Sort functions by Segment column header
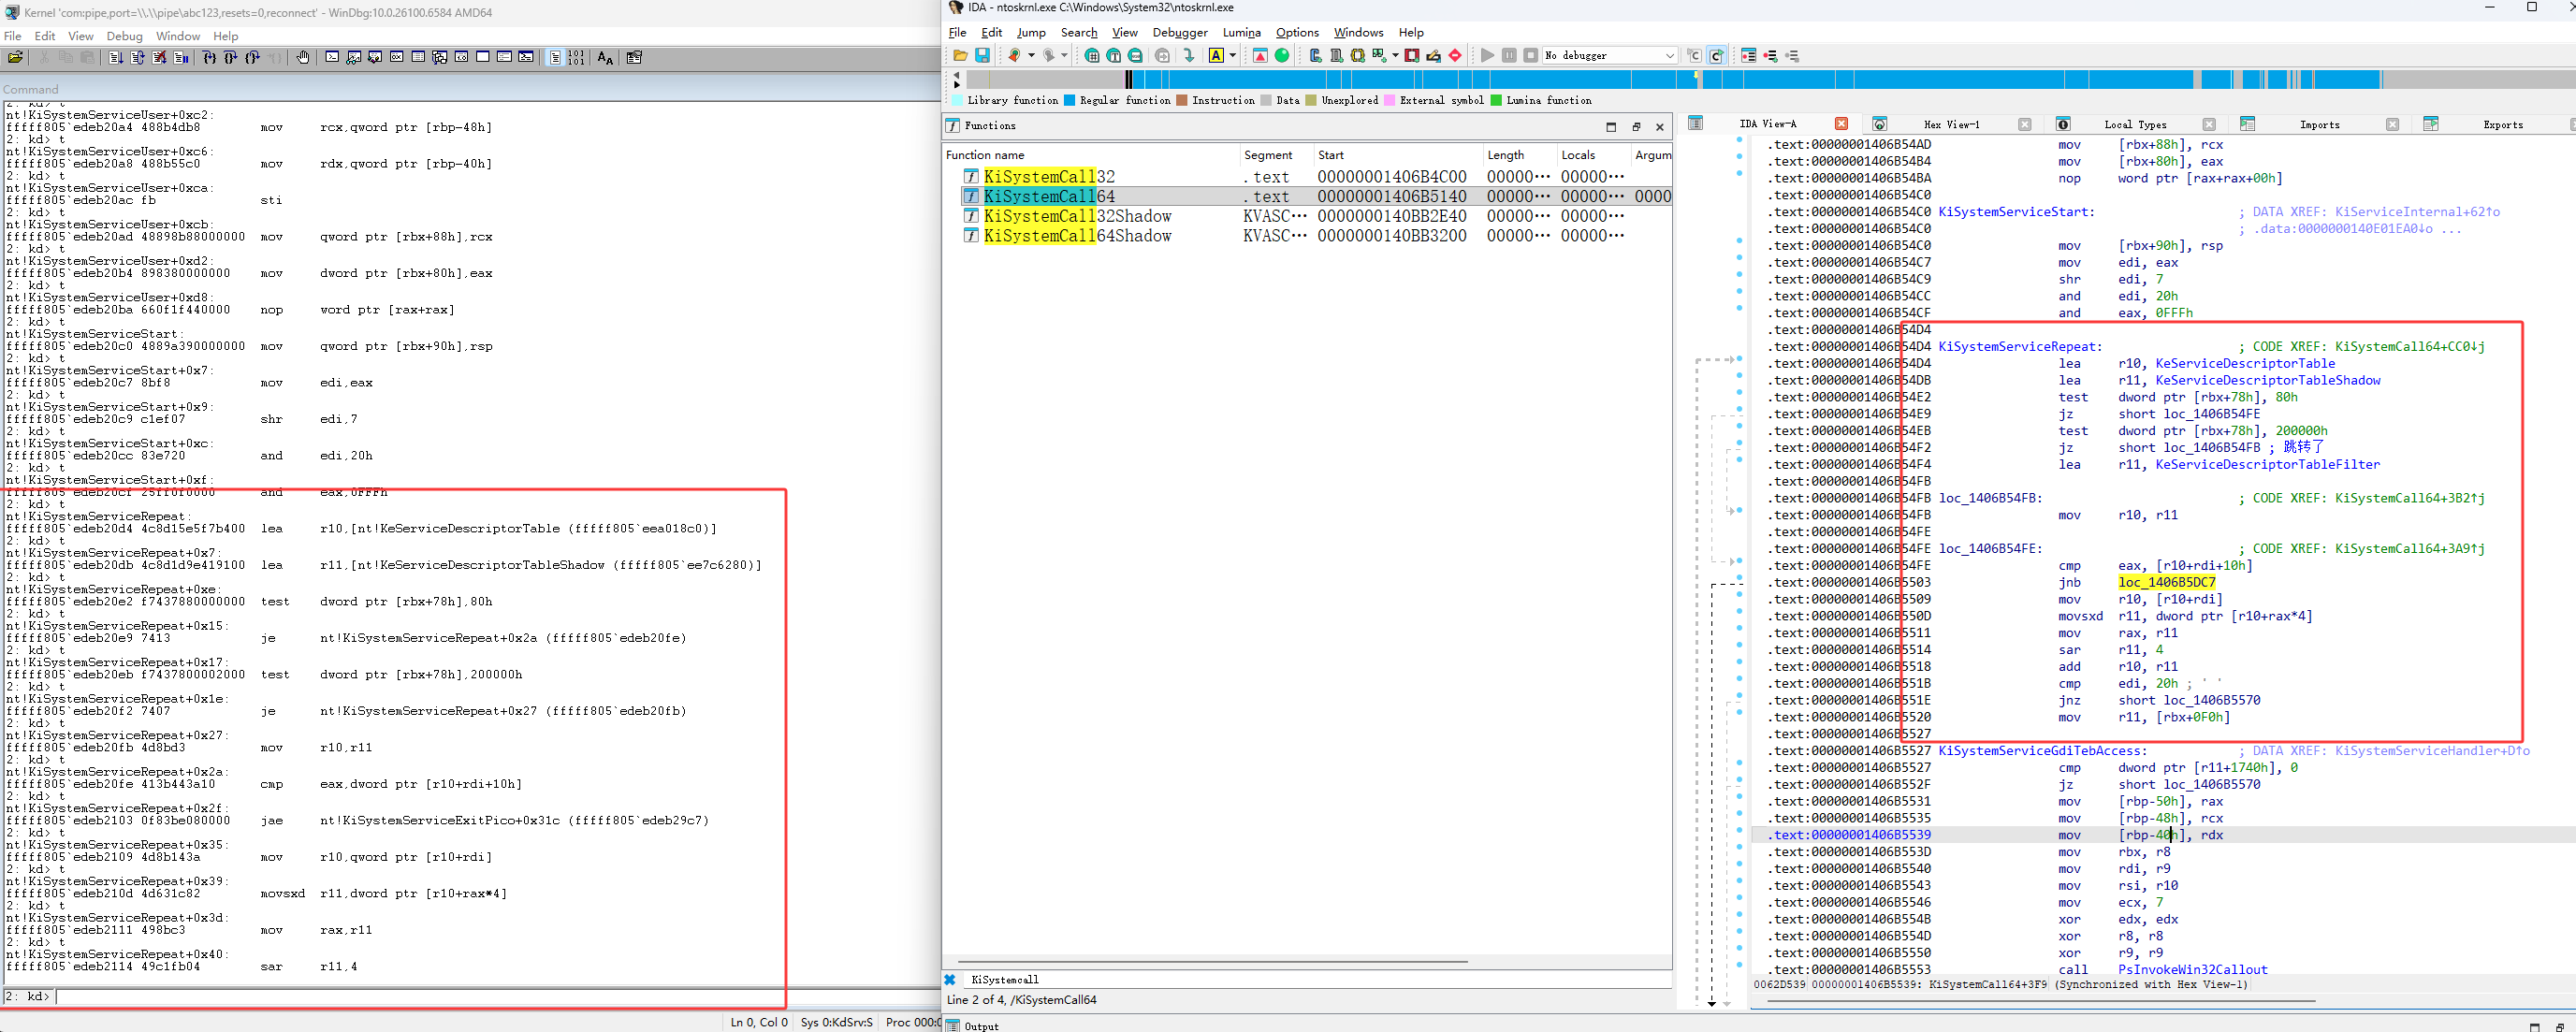Screen dimensions: 2576x1032 (x=1268, y=155)
